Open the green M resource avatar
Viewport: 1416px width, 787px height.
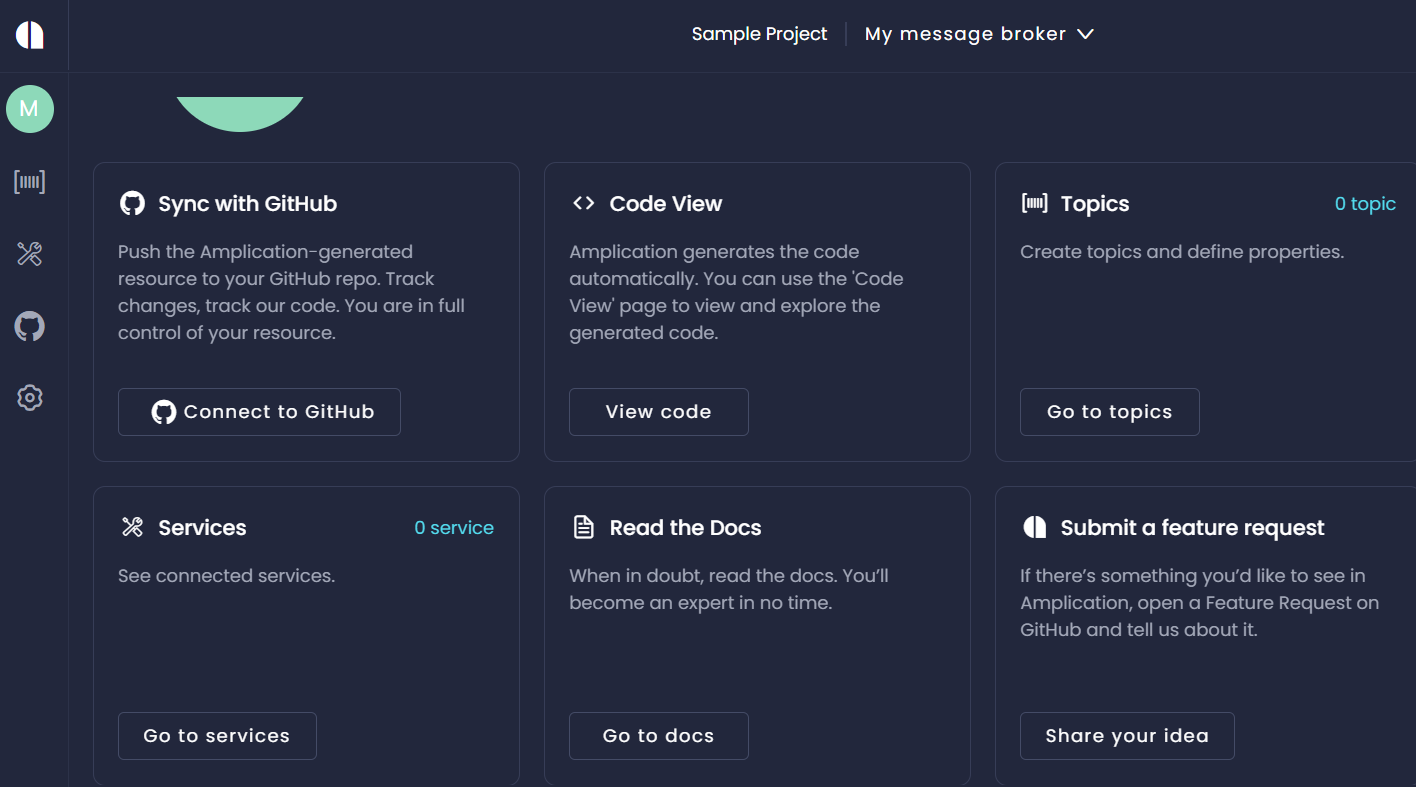point(30,109)
